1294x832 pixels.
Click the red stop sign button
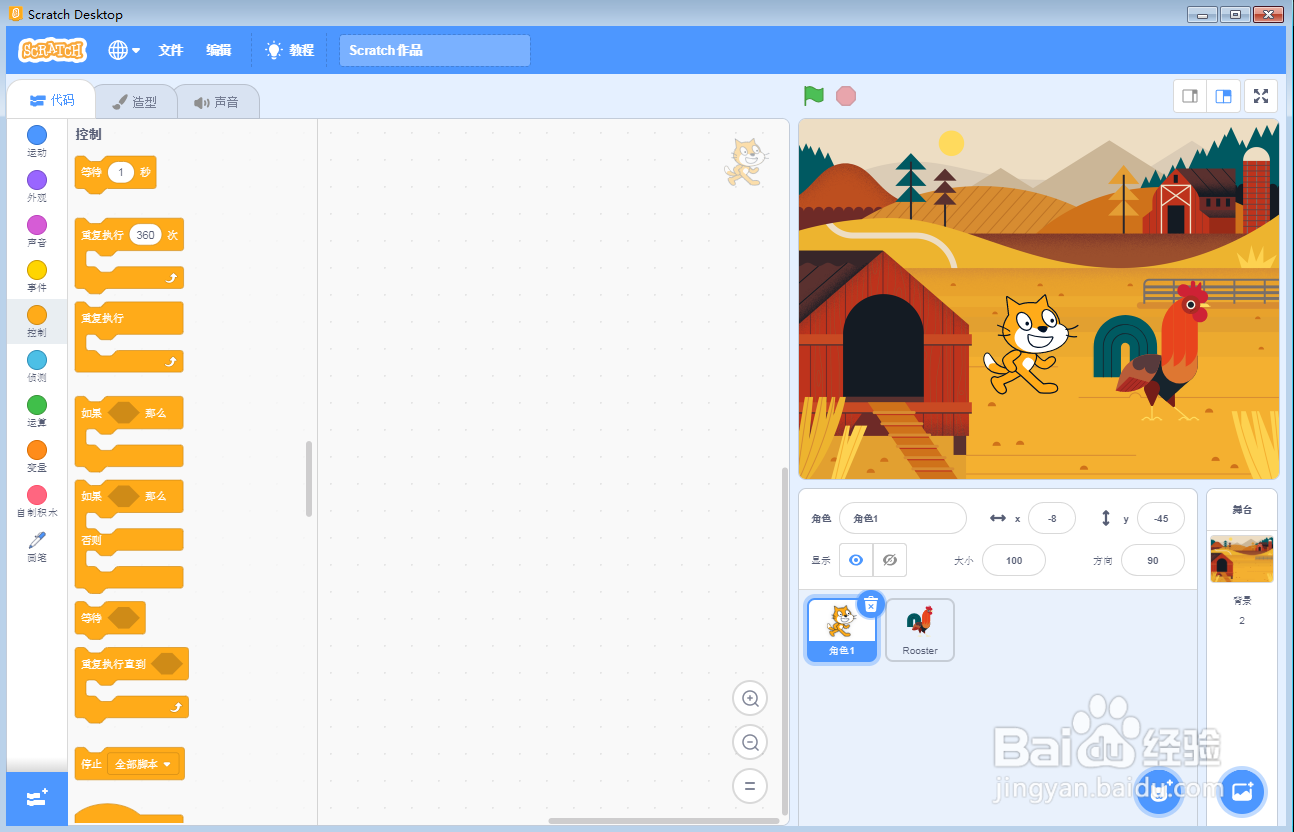846,96
